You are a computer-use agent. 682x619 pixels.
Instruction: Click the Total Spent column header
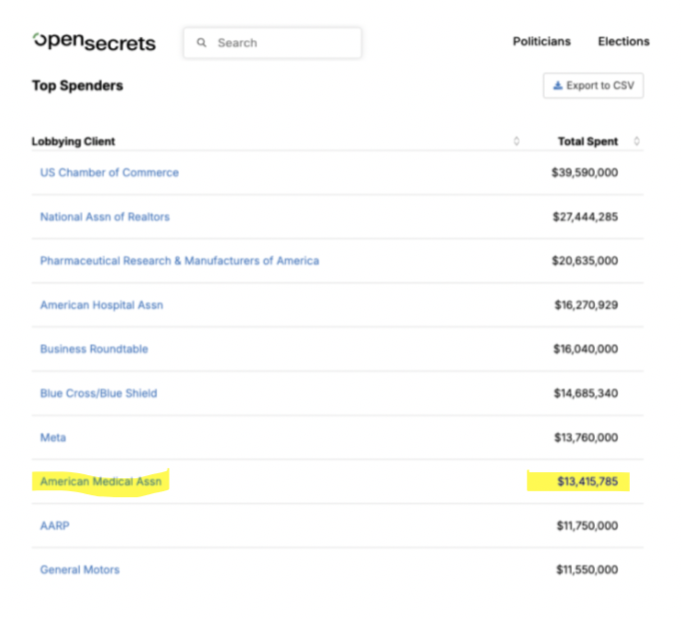coord(588,141)
